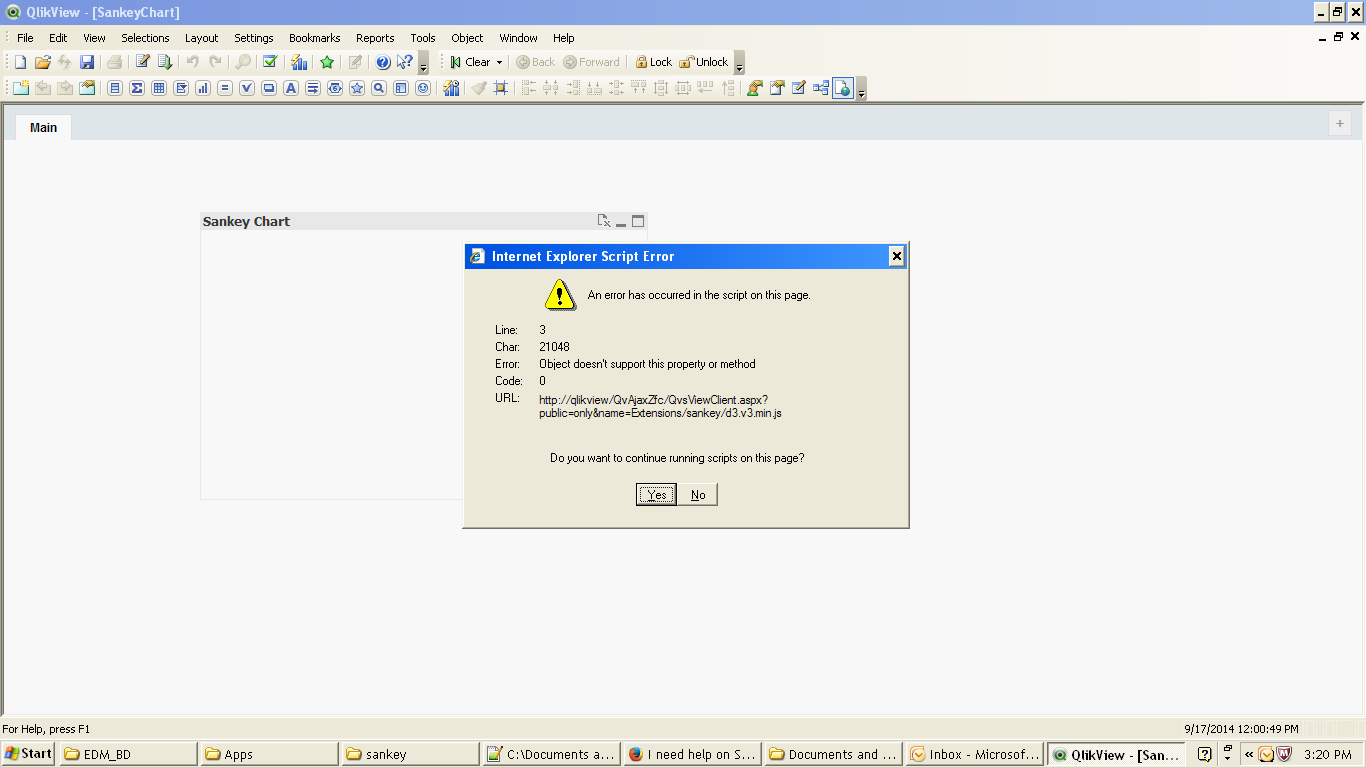Create a Current Selections Box with V icon
1366x768 pixels.
247,88
